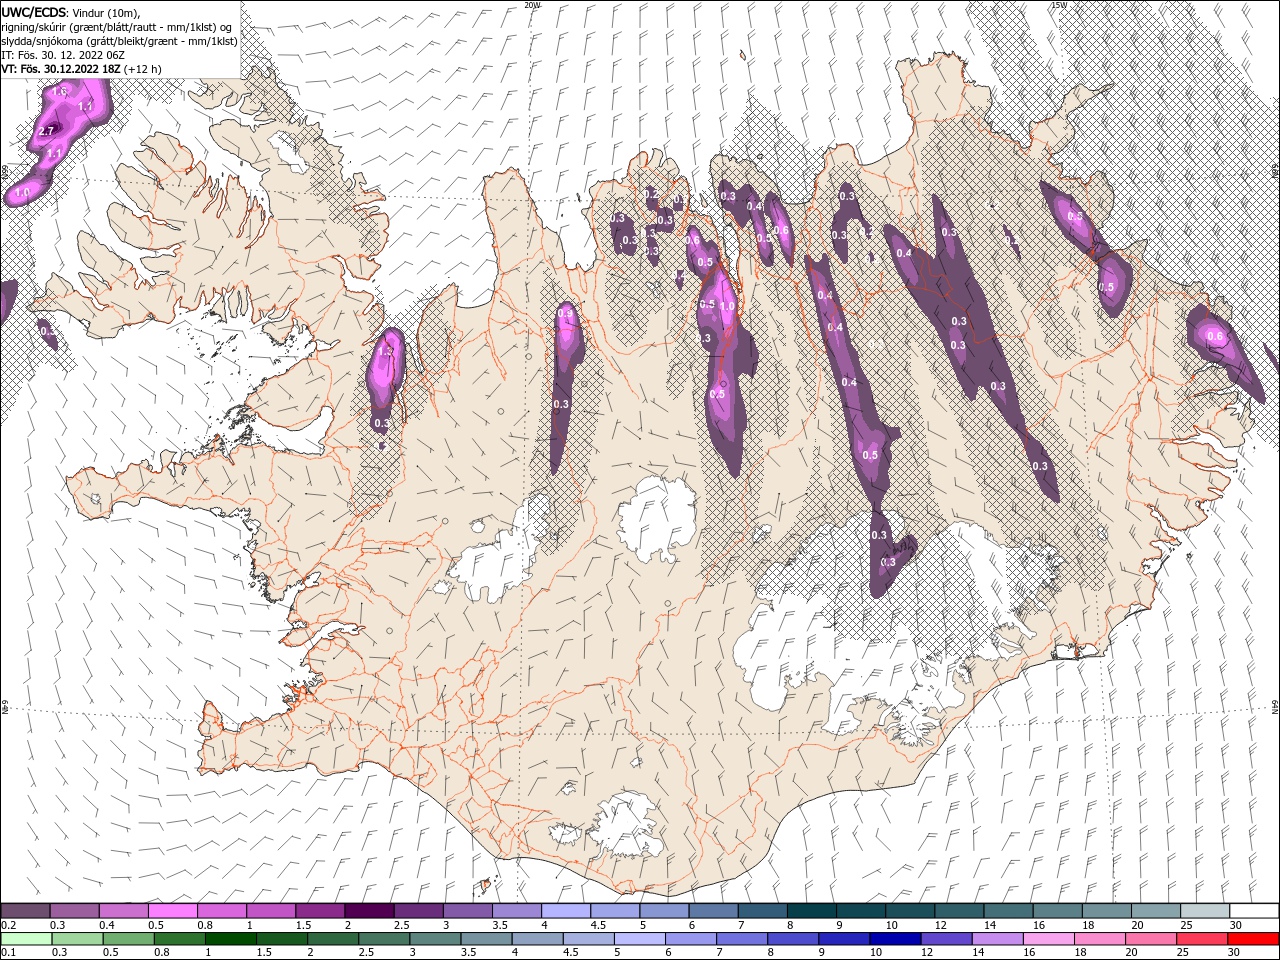Click bottom-row bright red swatch labeled 30
Screen dimensions: 1280x960
pyautogui.click(x=1254, y=939)
